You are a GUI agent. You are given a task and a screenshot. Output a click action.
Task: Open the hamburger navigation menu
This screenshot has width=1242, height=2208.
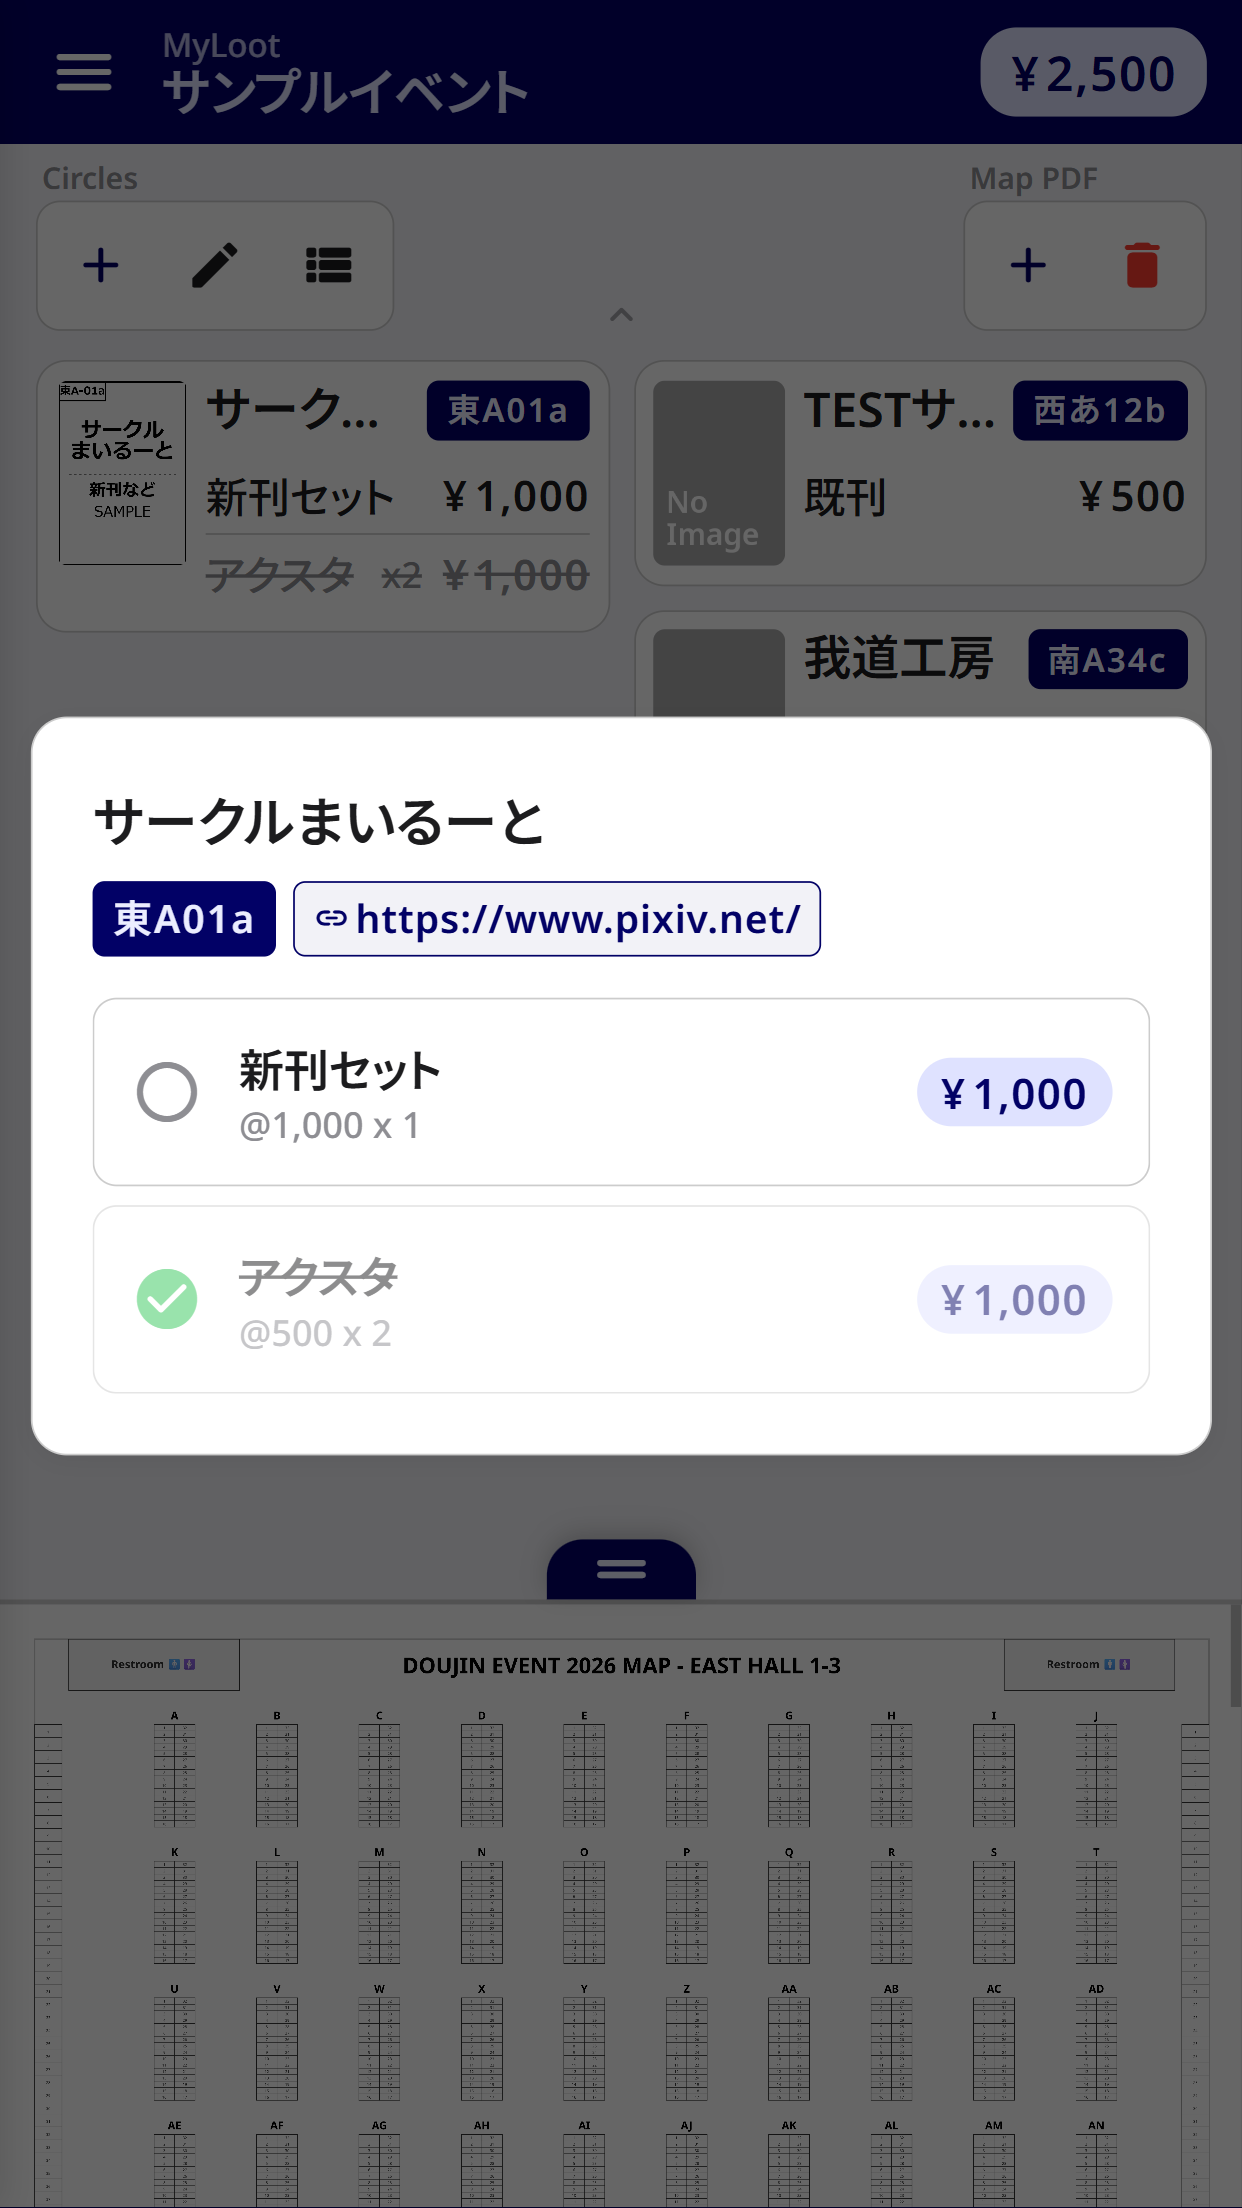84,72
